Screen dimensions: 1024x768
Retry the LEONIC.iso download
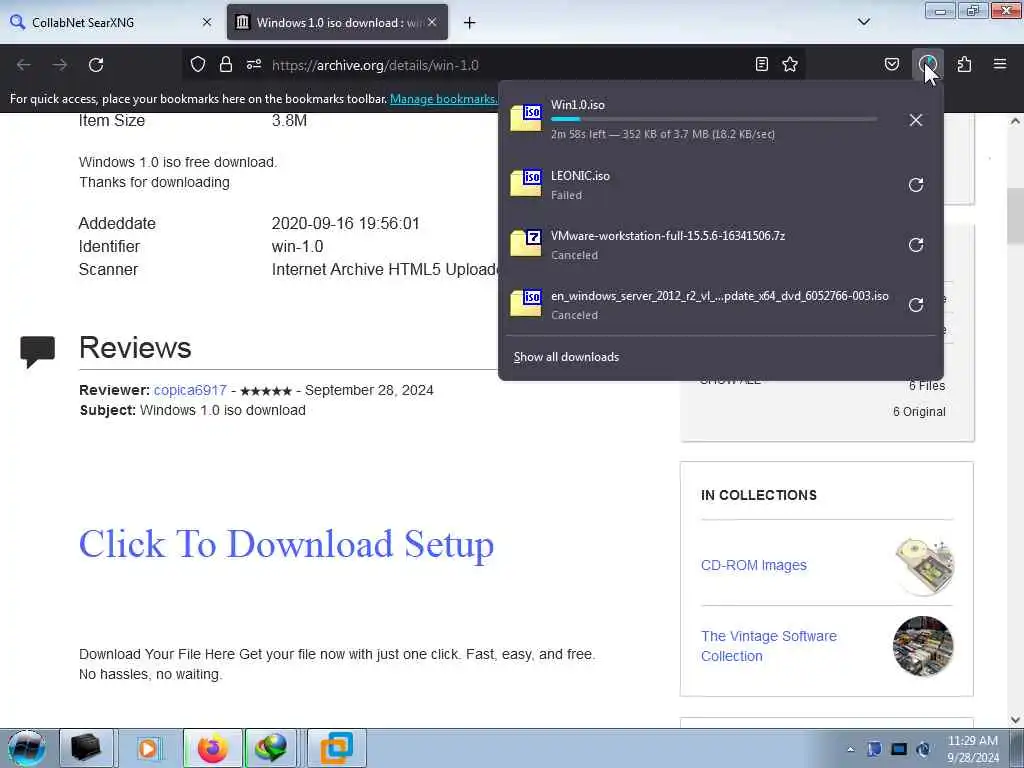tap(916, 185)
